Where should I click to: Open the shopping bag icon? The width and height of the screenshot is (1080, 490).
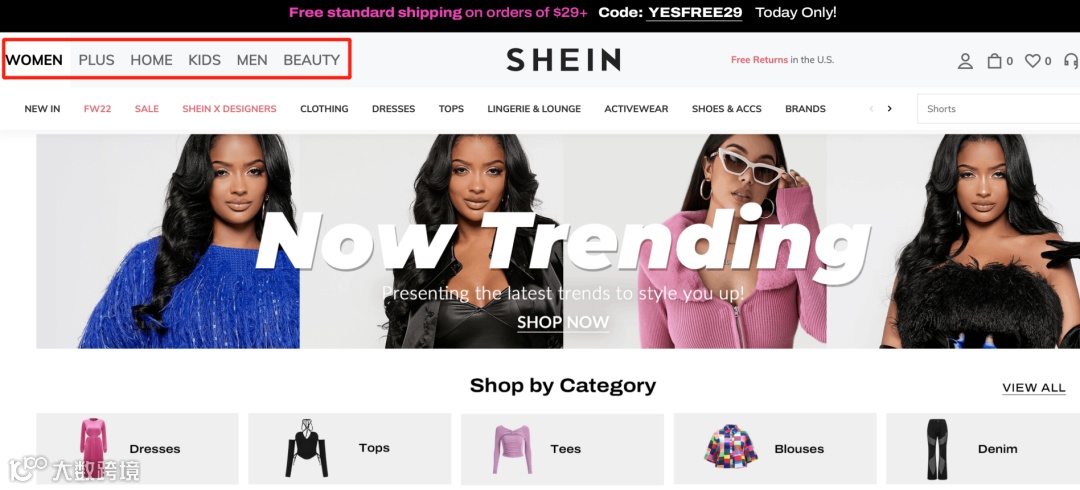pyautogui.click(x=994, y=61)
